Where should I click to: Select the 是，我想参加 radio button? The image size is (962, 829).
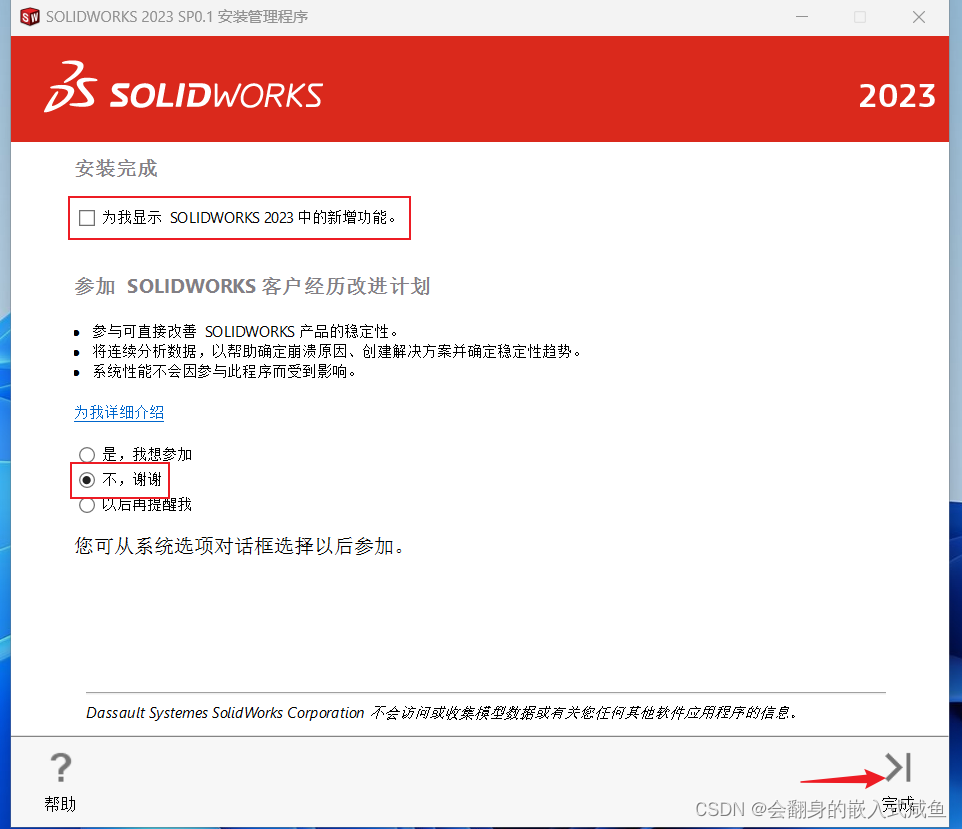tap(87, 455)
